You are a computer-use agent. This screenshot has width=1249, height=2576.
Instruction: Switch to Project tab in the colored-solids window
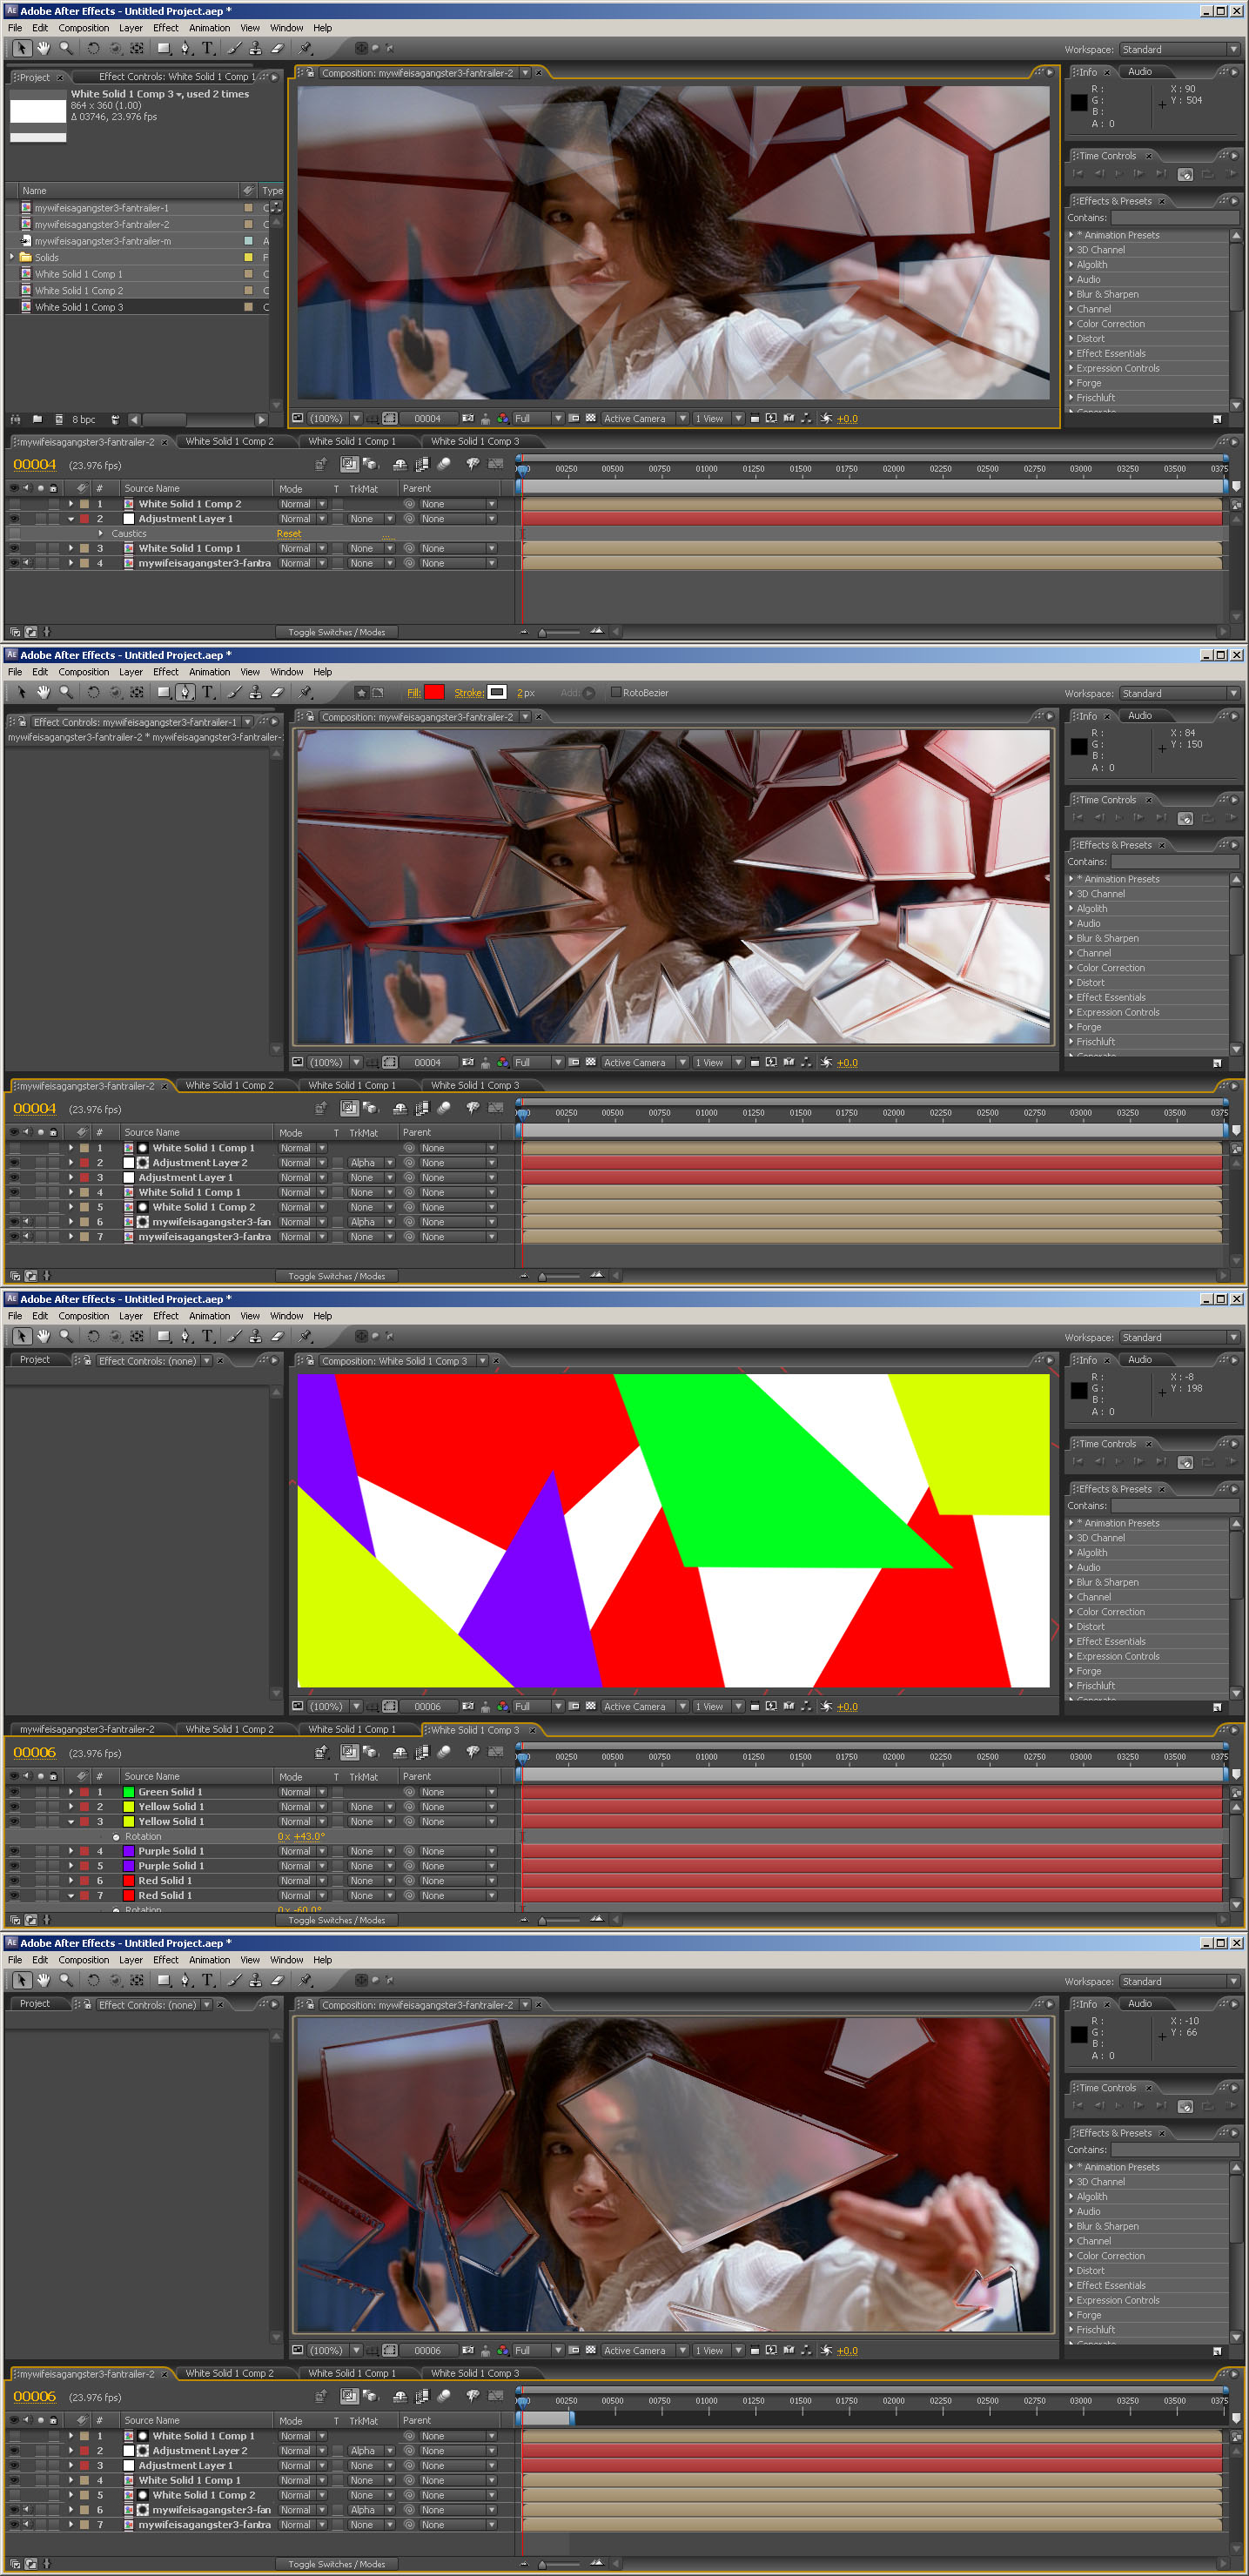(x=35, y=1360)
